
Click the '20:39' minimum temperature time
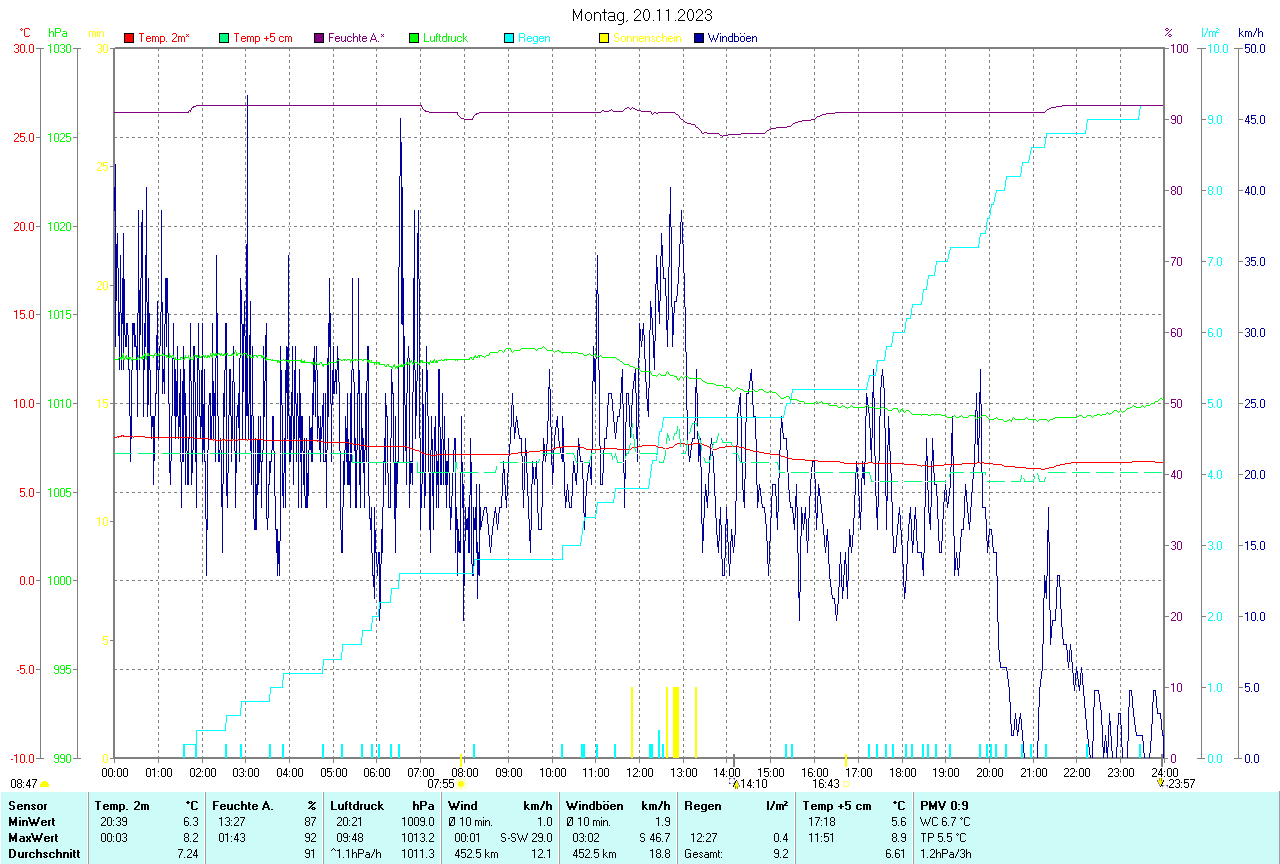click(114, 821)
